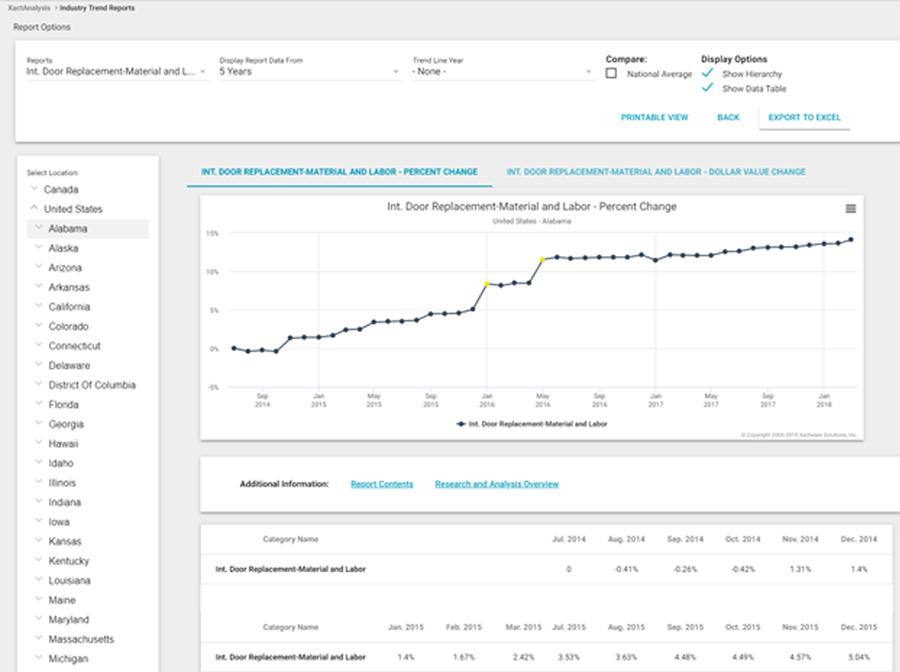Click the yellow data point at May 2016
This screenshot has height=672, width=900.
[543, 260]
